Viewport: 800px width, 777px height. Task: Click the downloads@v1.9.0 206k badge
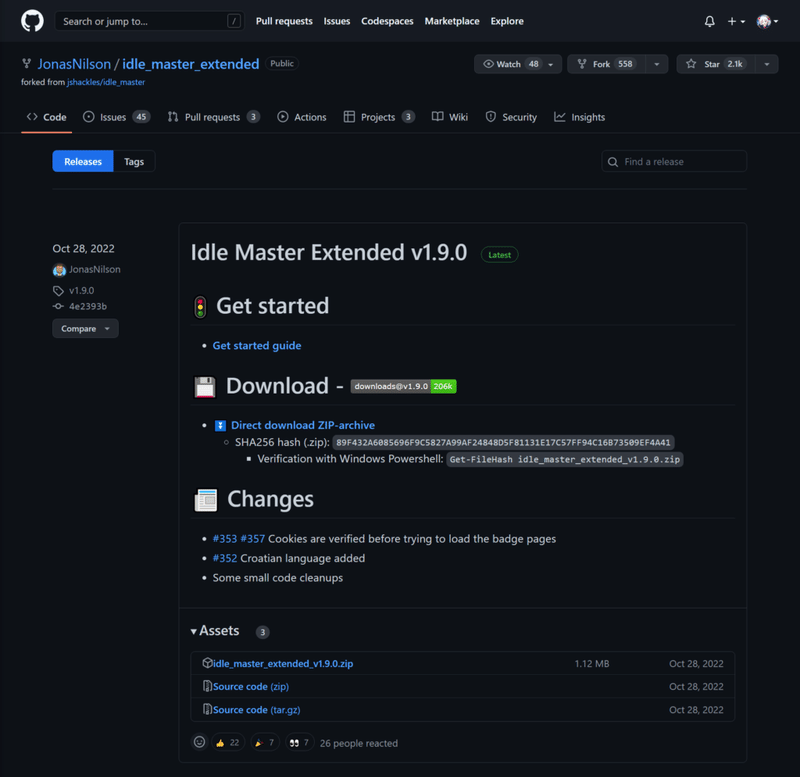[x=404, y=385]
